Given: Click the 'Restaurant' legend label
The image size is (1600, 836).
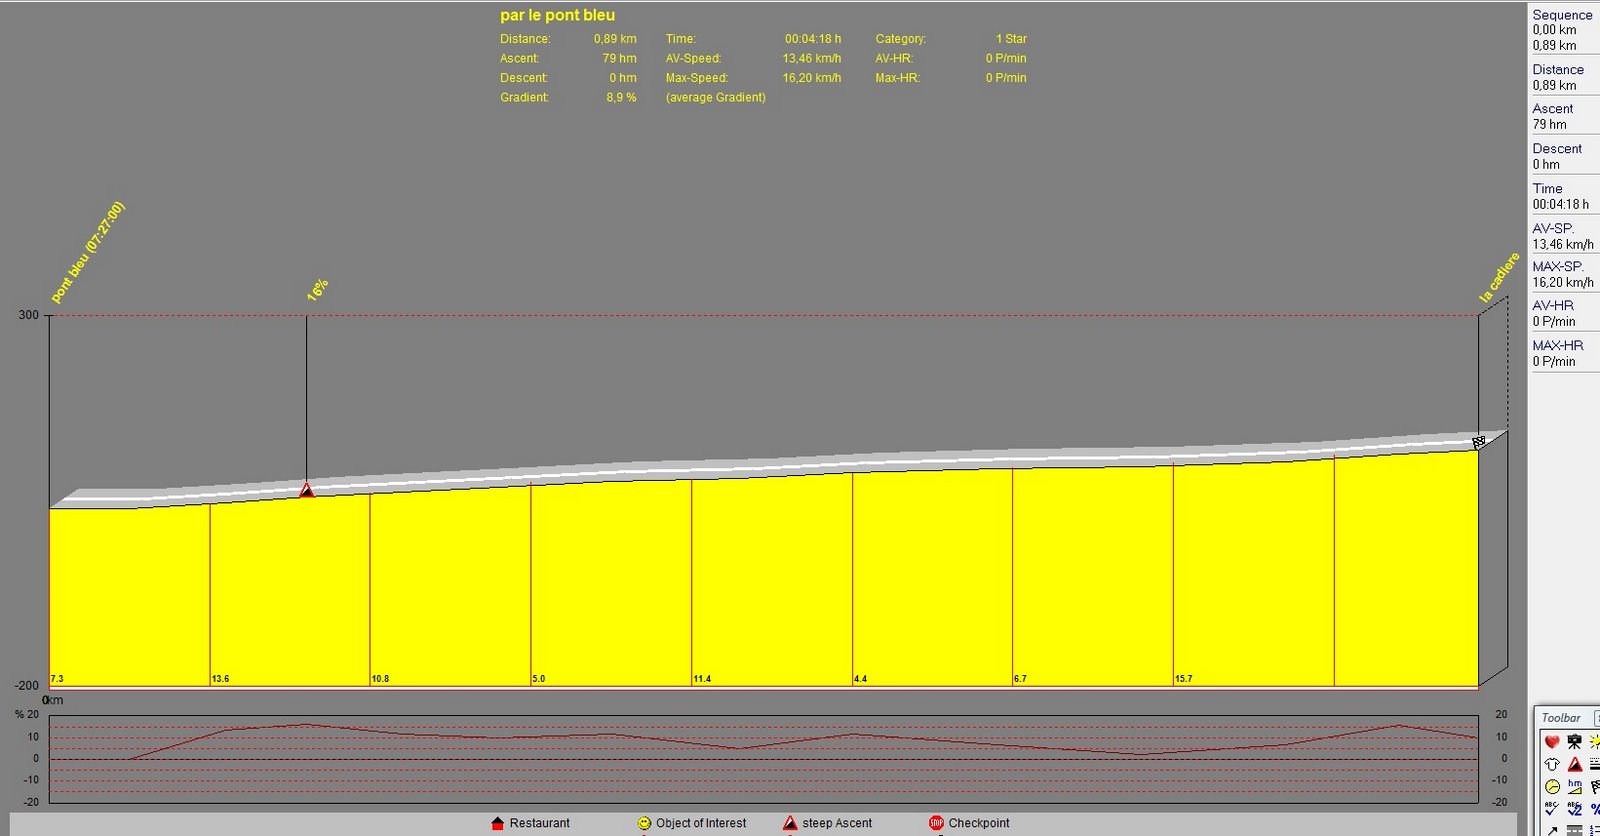Looking at the screenshot, I should tap(539, 823).
